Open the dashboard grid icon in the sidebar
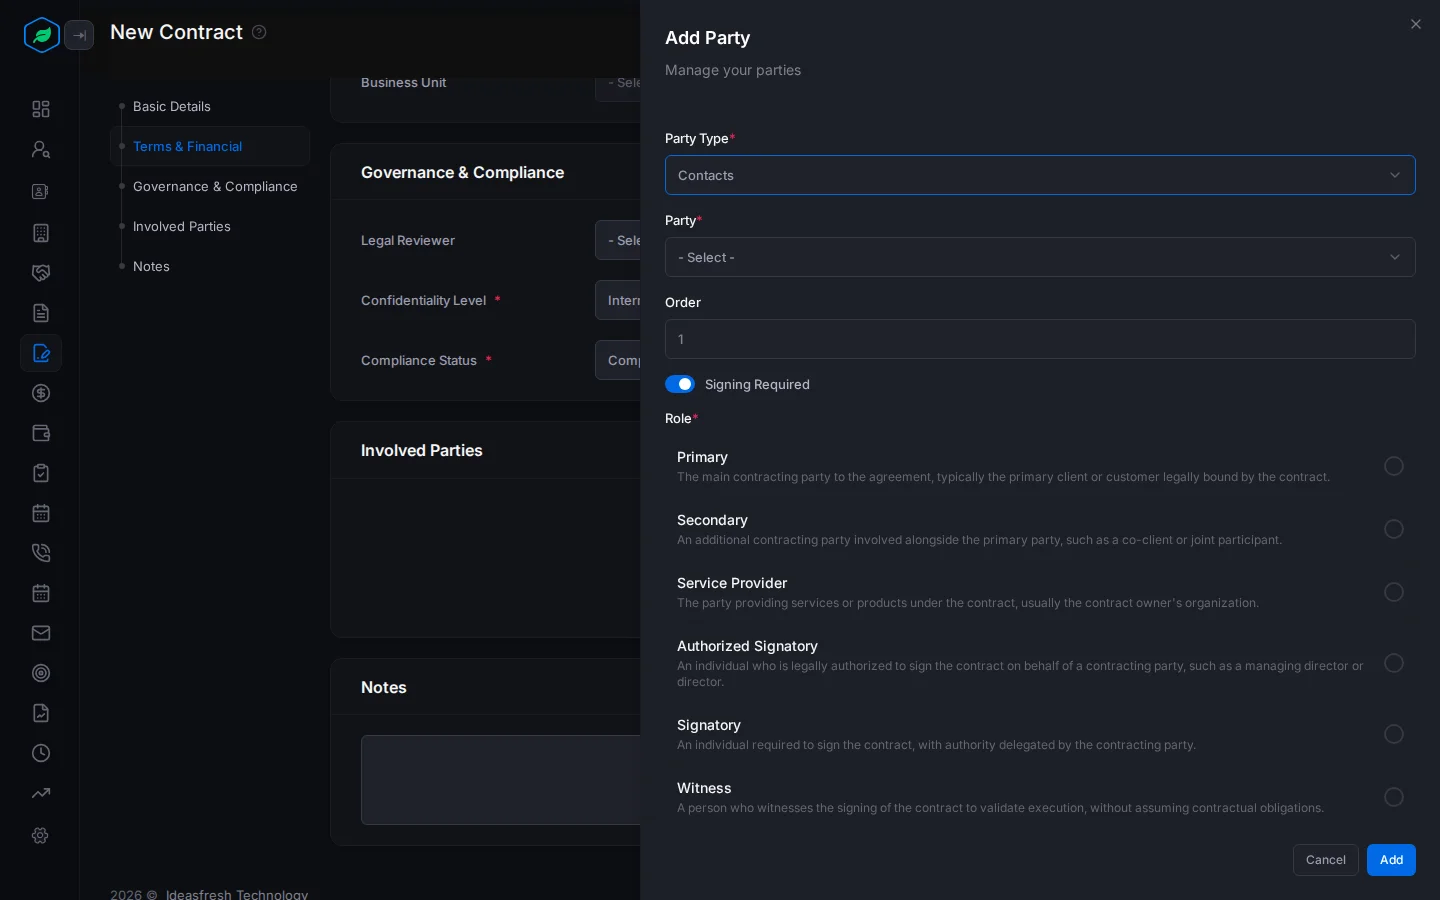The image size is (1440, 900). coord(41,109)
